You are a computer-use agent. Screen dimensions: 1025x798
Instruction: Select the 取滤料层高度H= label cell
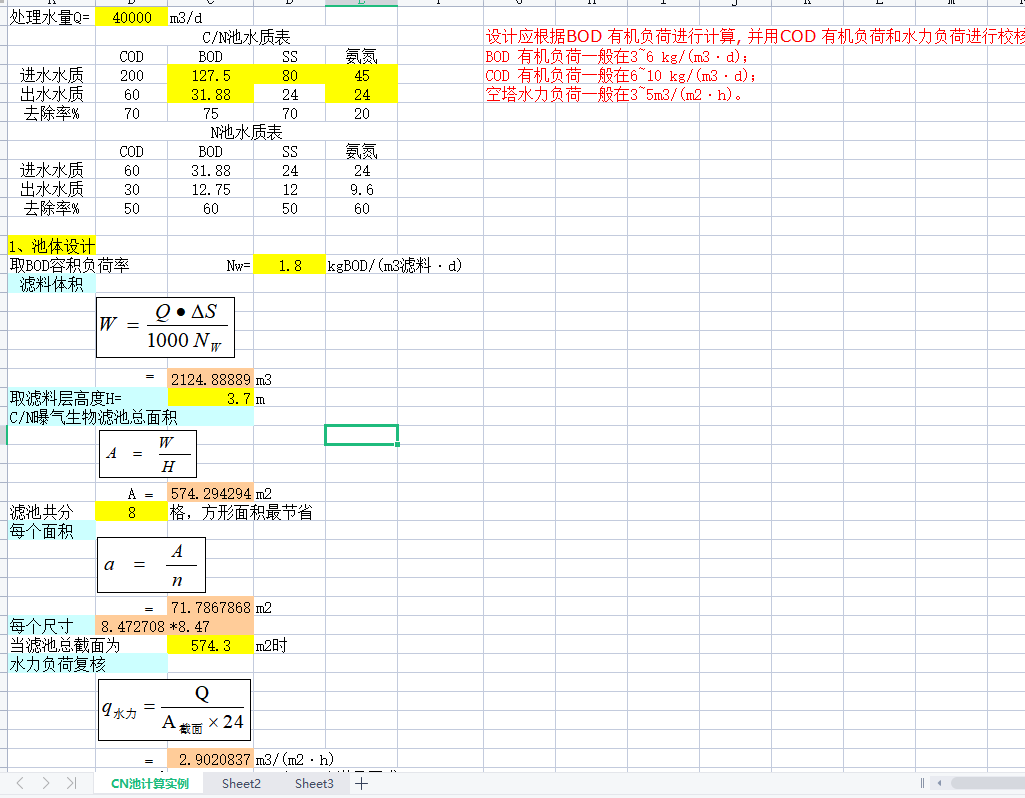click(x=88, y=398)
